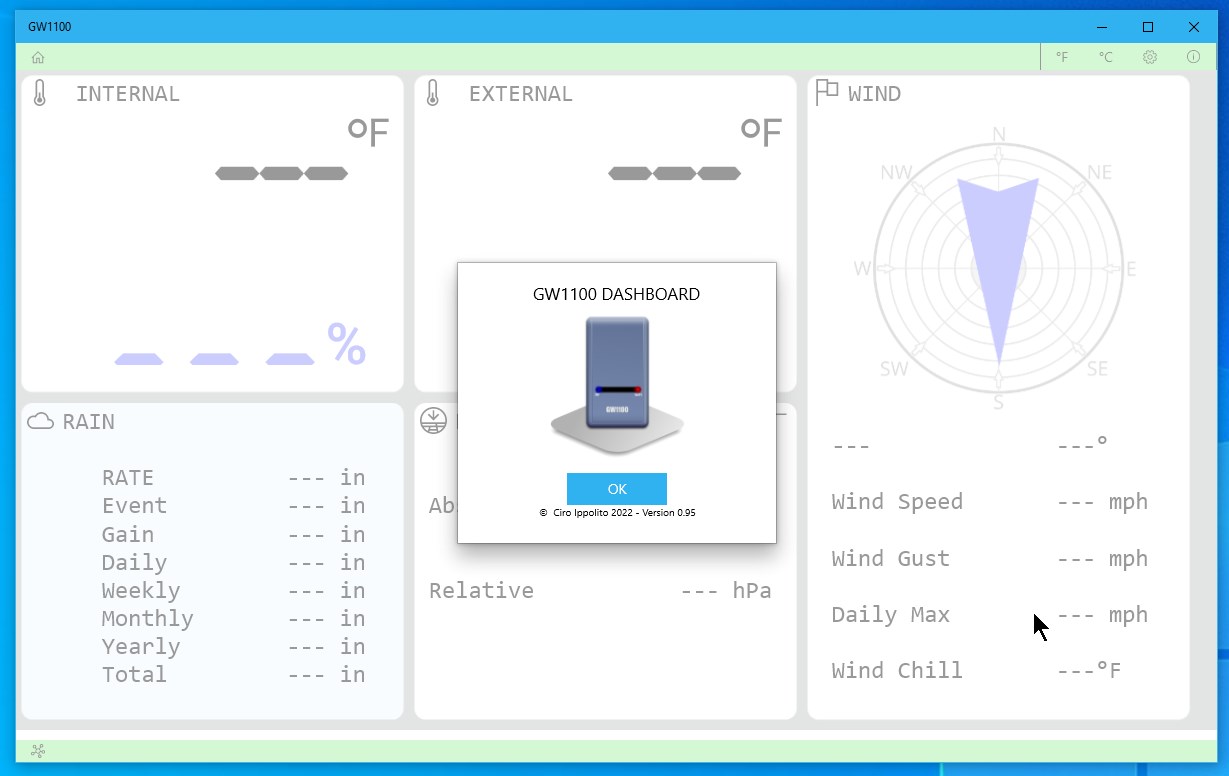Click the INTERNAL °F unit symbol
Screen dimensions: 1229x776
368,131
